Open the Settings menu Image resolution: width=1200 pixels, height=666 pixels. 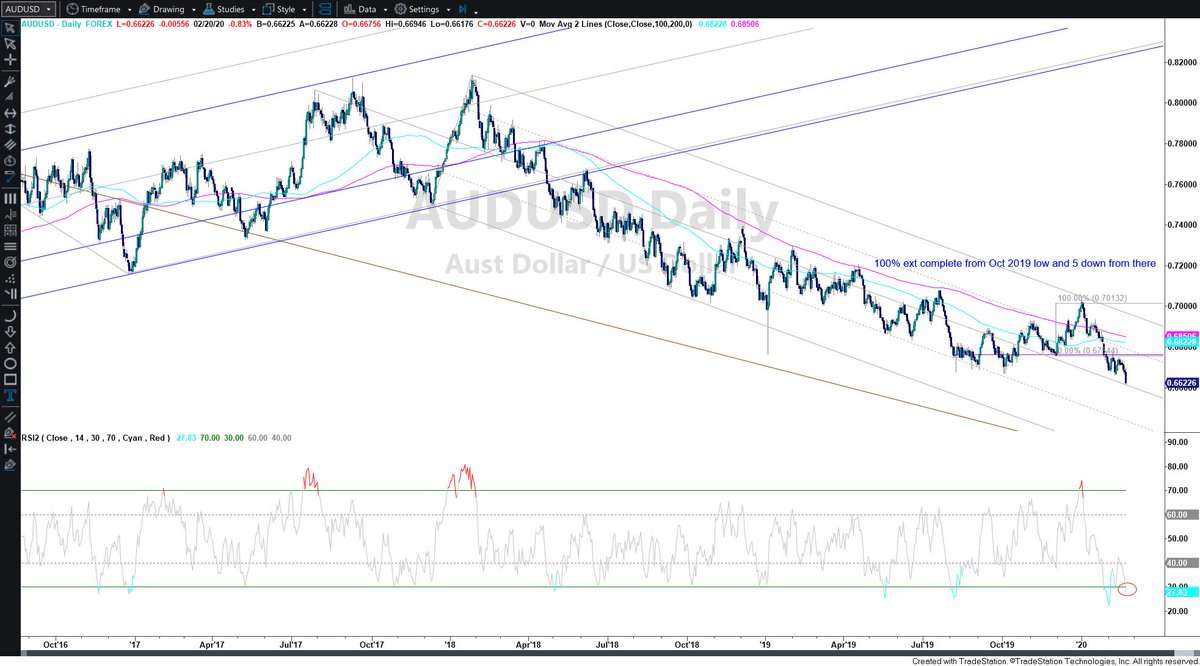(x=418, y=8)
